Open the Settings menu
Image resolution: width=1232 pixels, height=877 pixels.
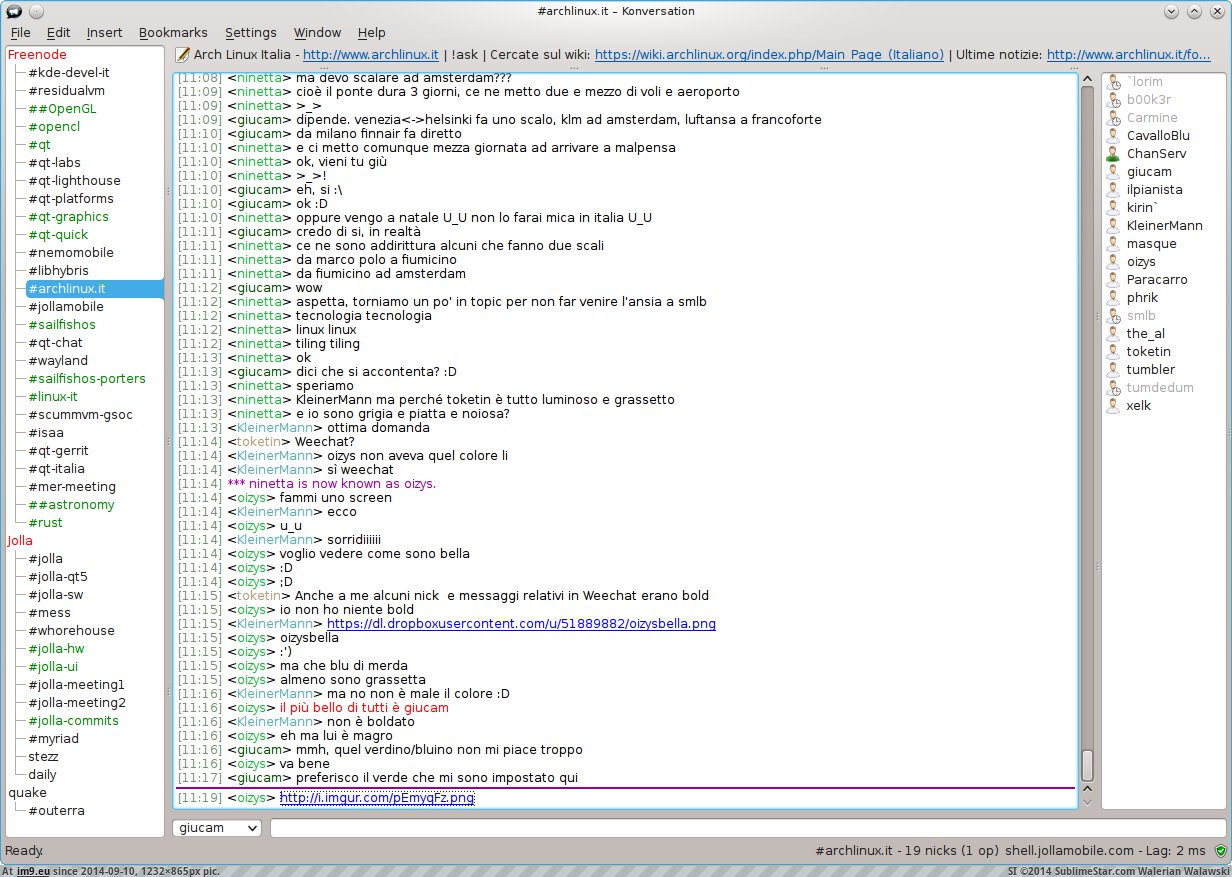pos(251,33)
